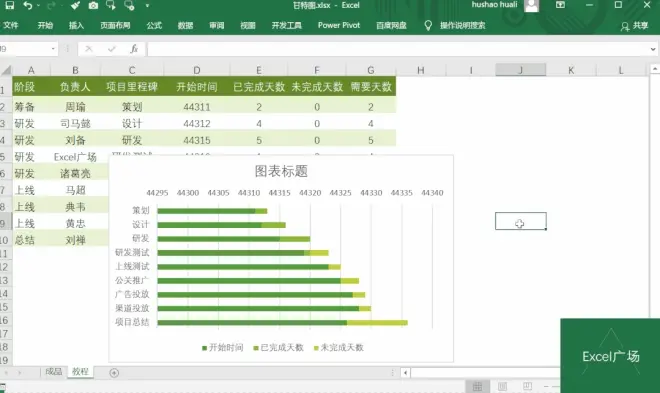Click the 研发测试 axis label in chart
The image size is (660, 393).
click(x=132, y=252)
